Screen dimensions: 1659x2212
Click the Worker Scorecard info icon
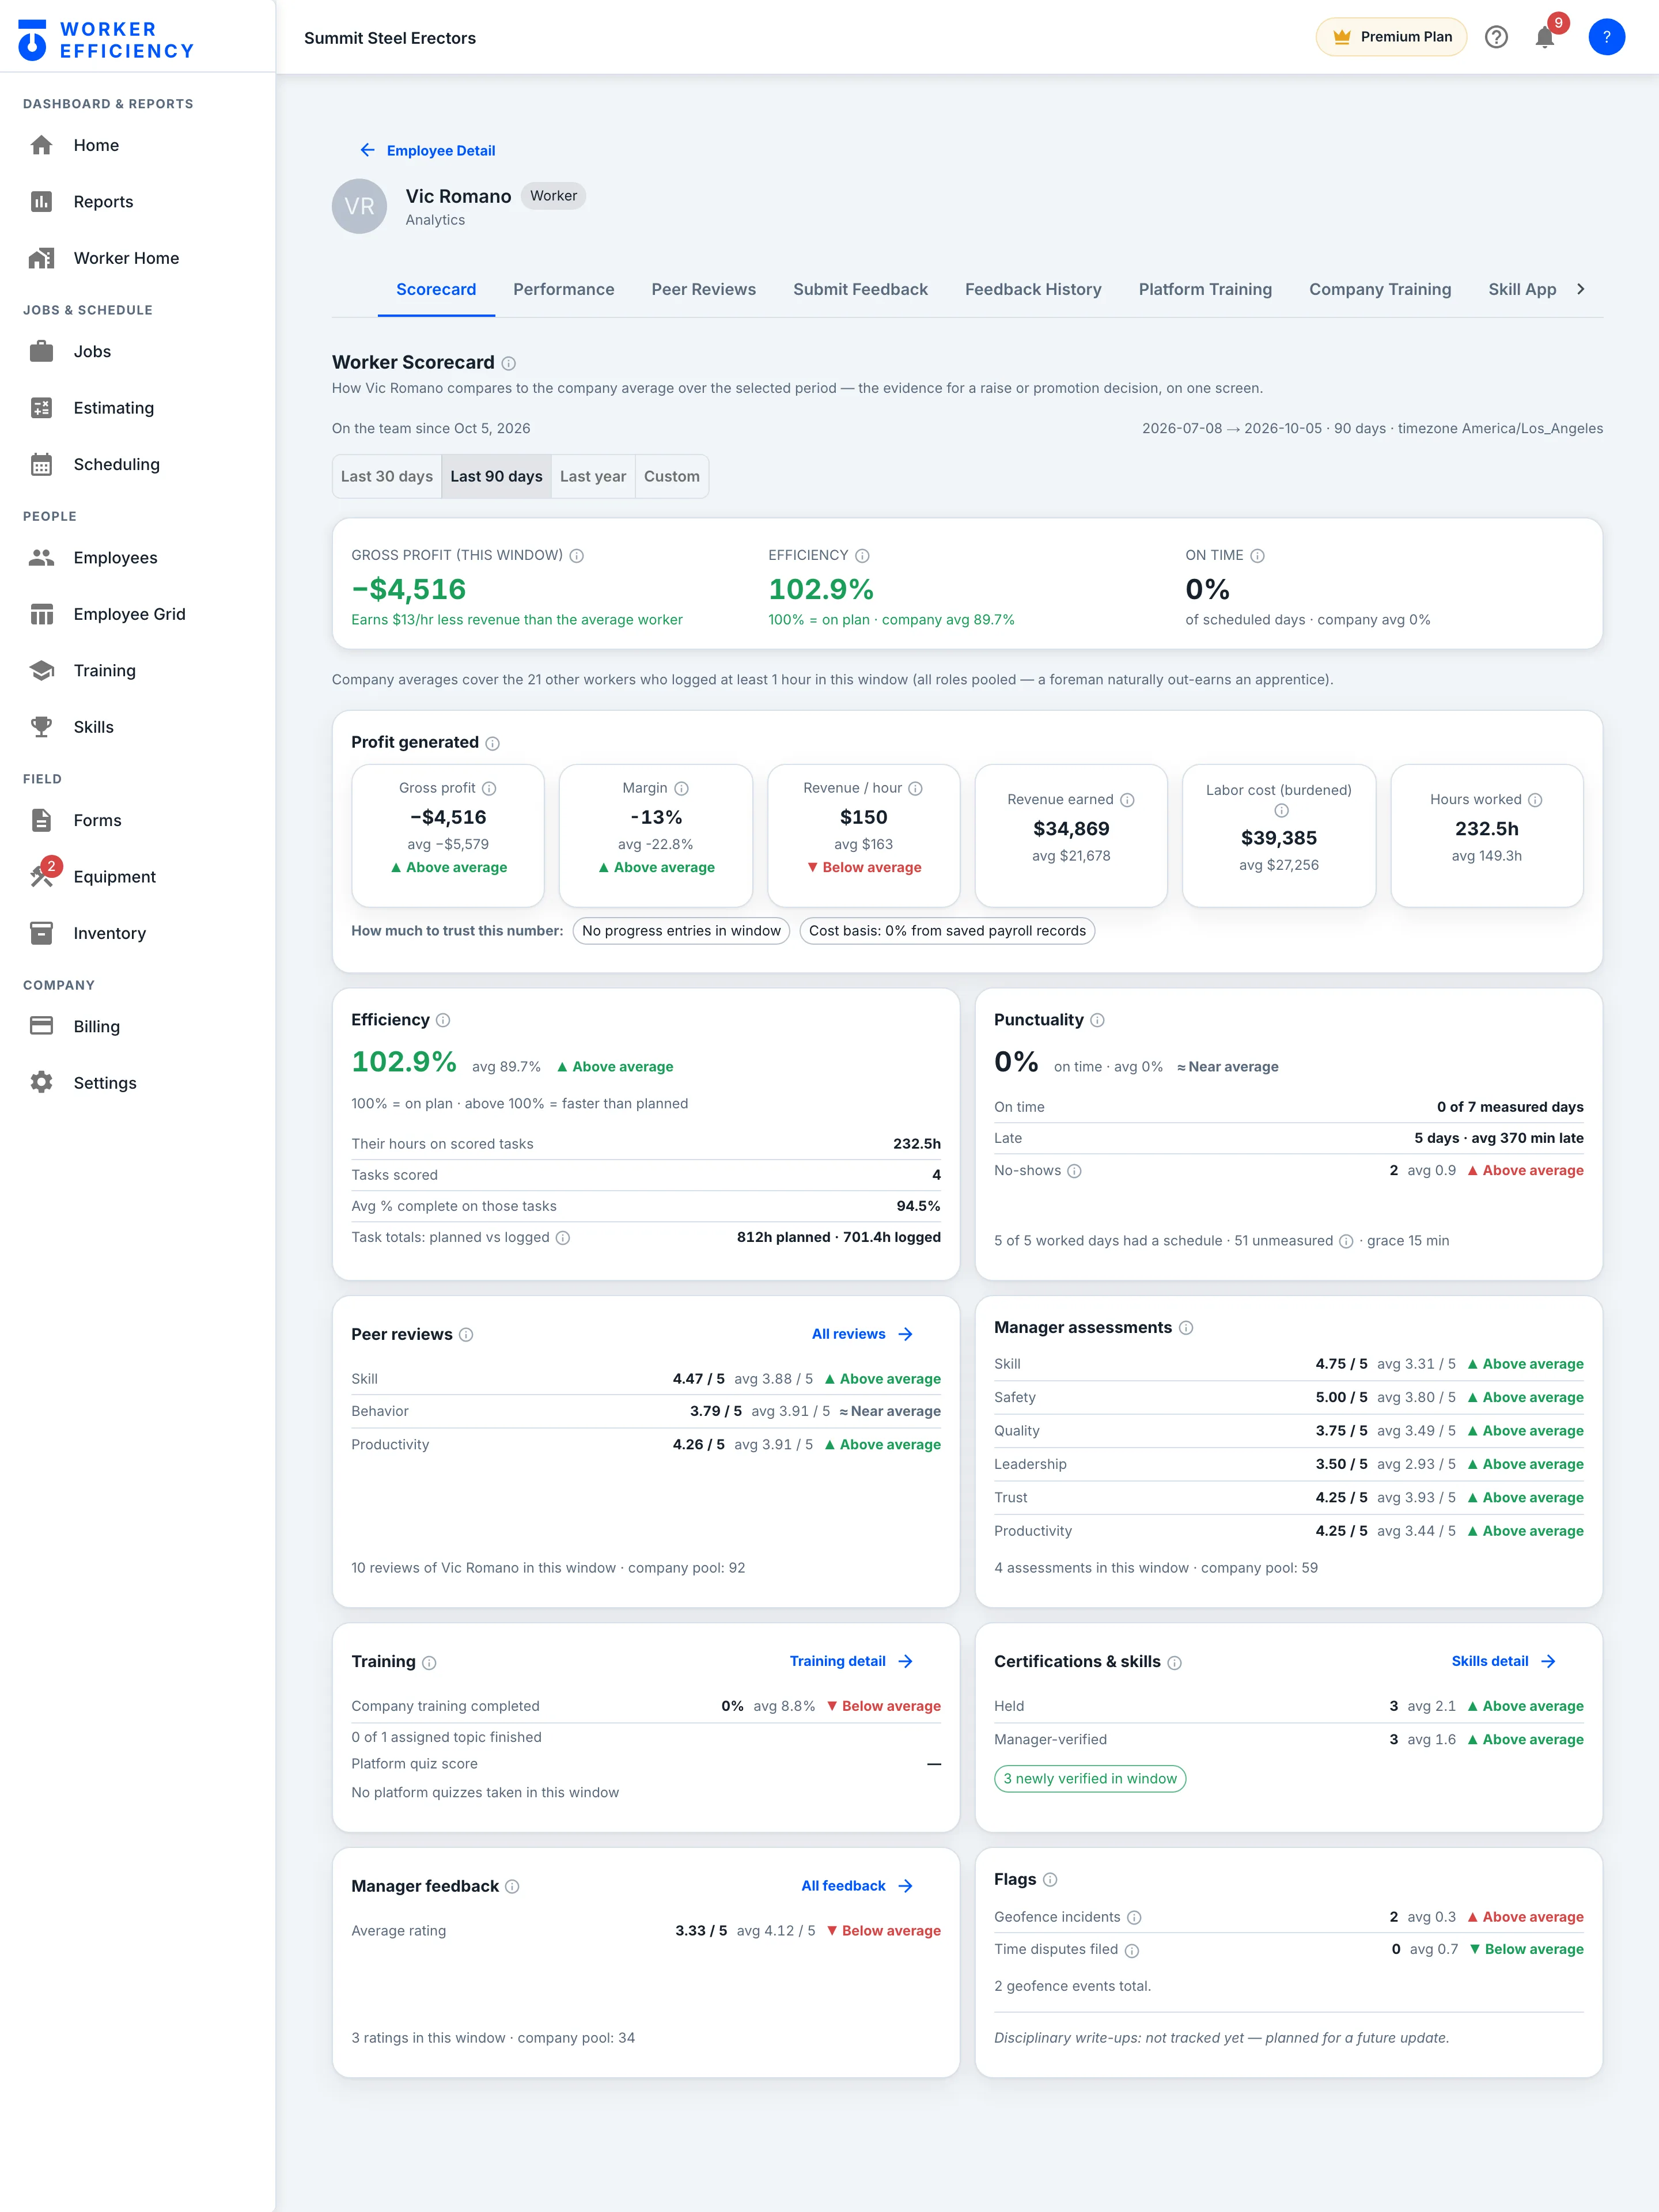tap(509, 363)
